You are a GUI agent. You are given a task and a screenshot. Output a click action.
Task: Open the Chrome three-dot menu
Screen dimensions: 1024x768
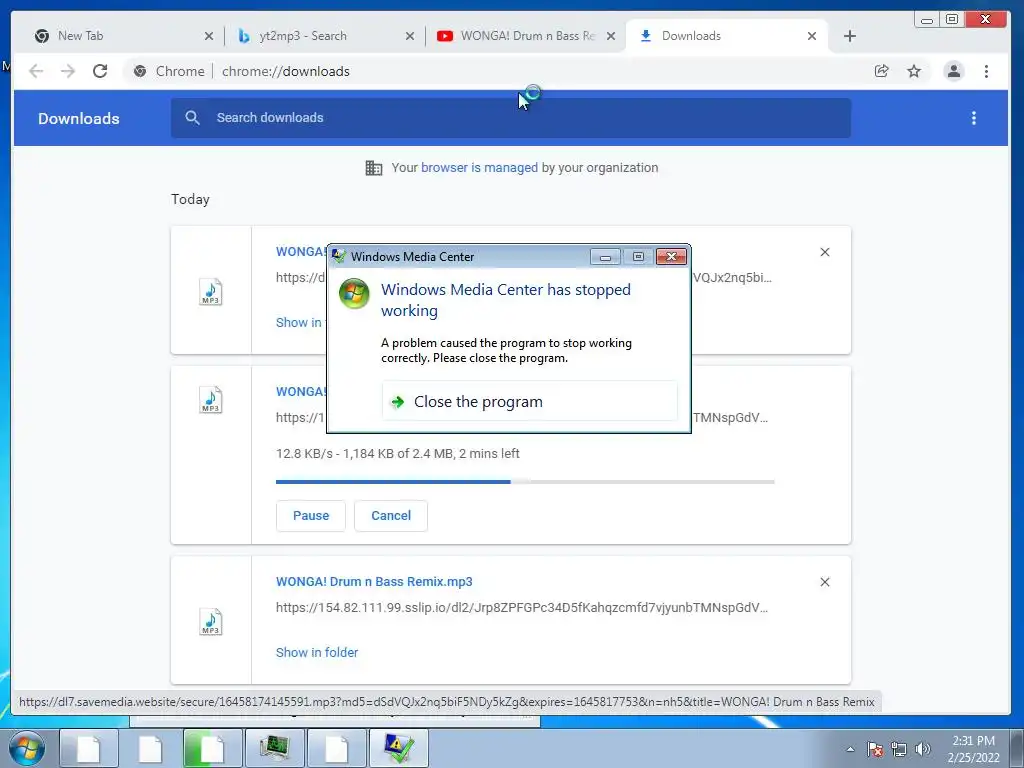click(986, 71)
